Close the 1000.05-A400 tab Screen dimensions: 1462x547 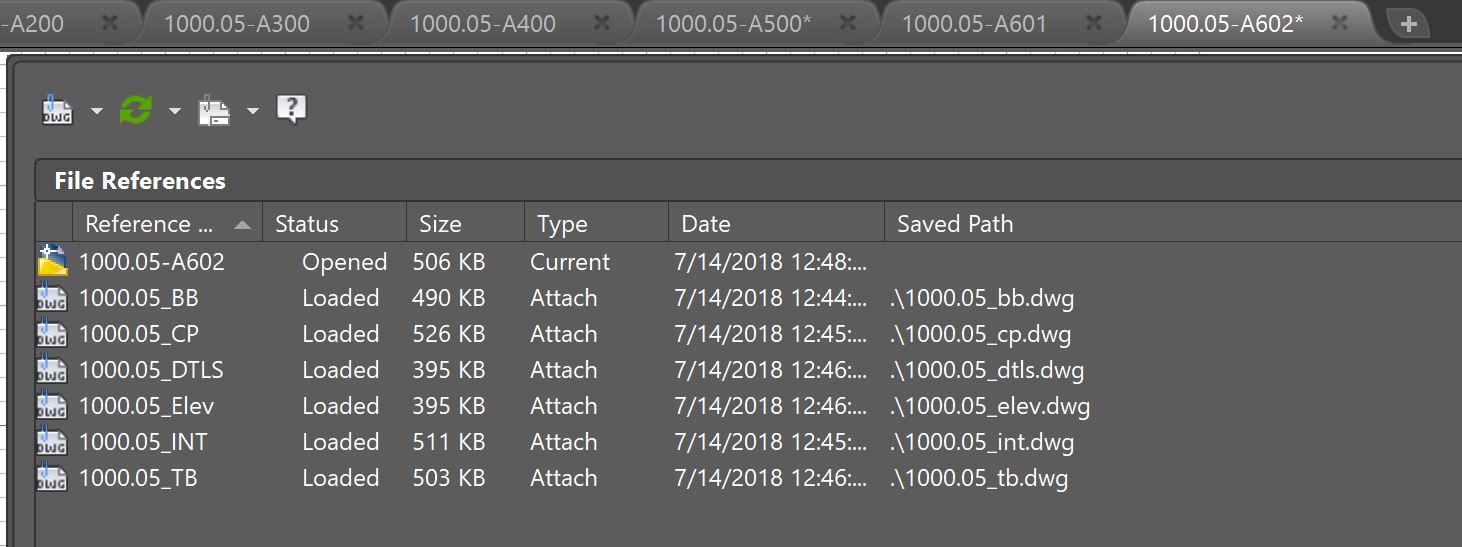pyautogui.click(x=602, y=23)
